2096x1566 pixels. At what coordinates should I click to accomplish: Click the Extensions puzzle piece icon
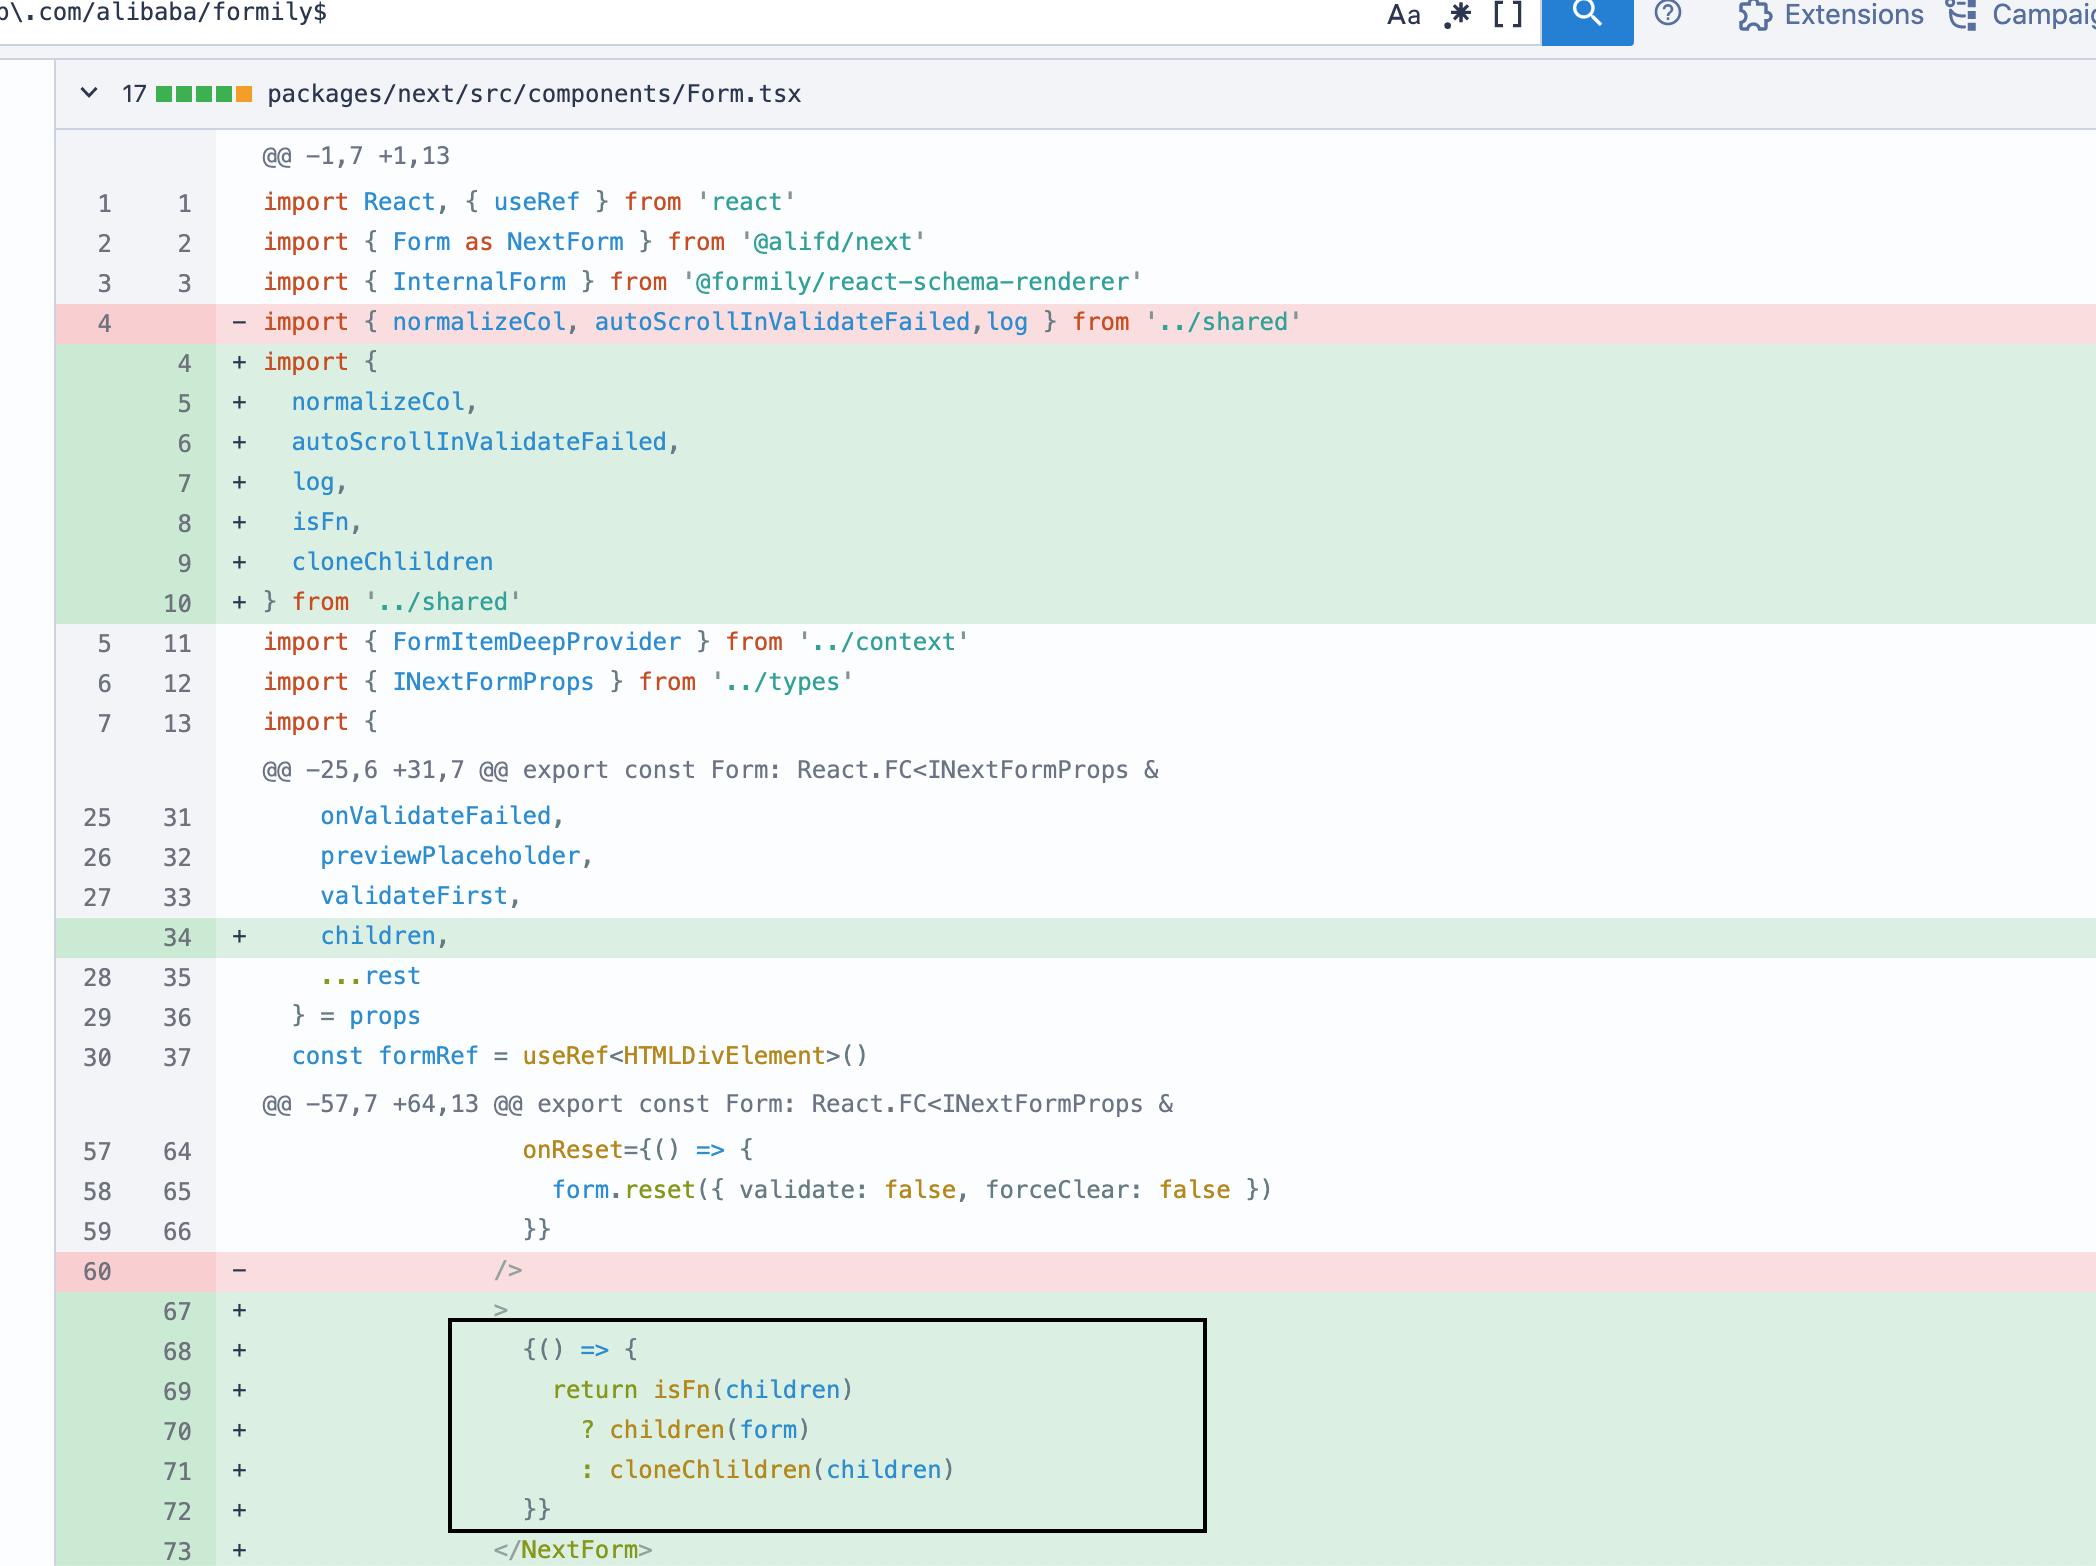click(1754, 15)
